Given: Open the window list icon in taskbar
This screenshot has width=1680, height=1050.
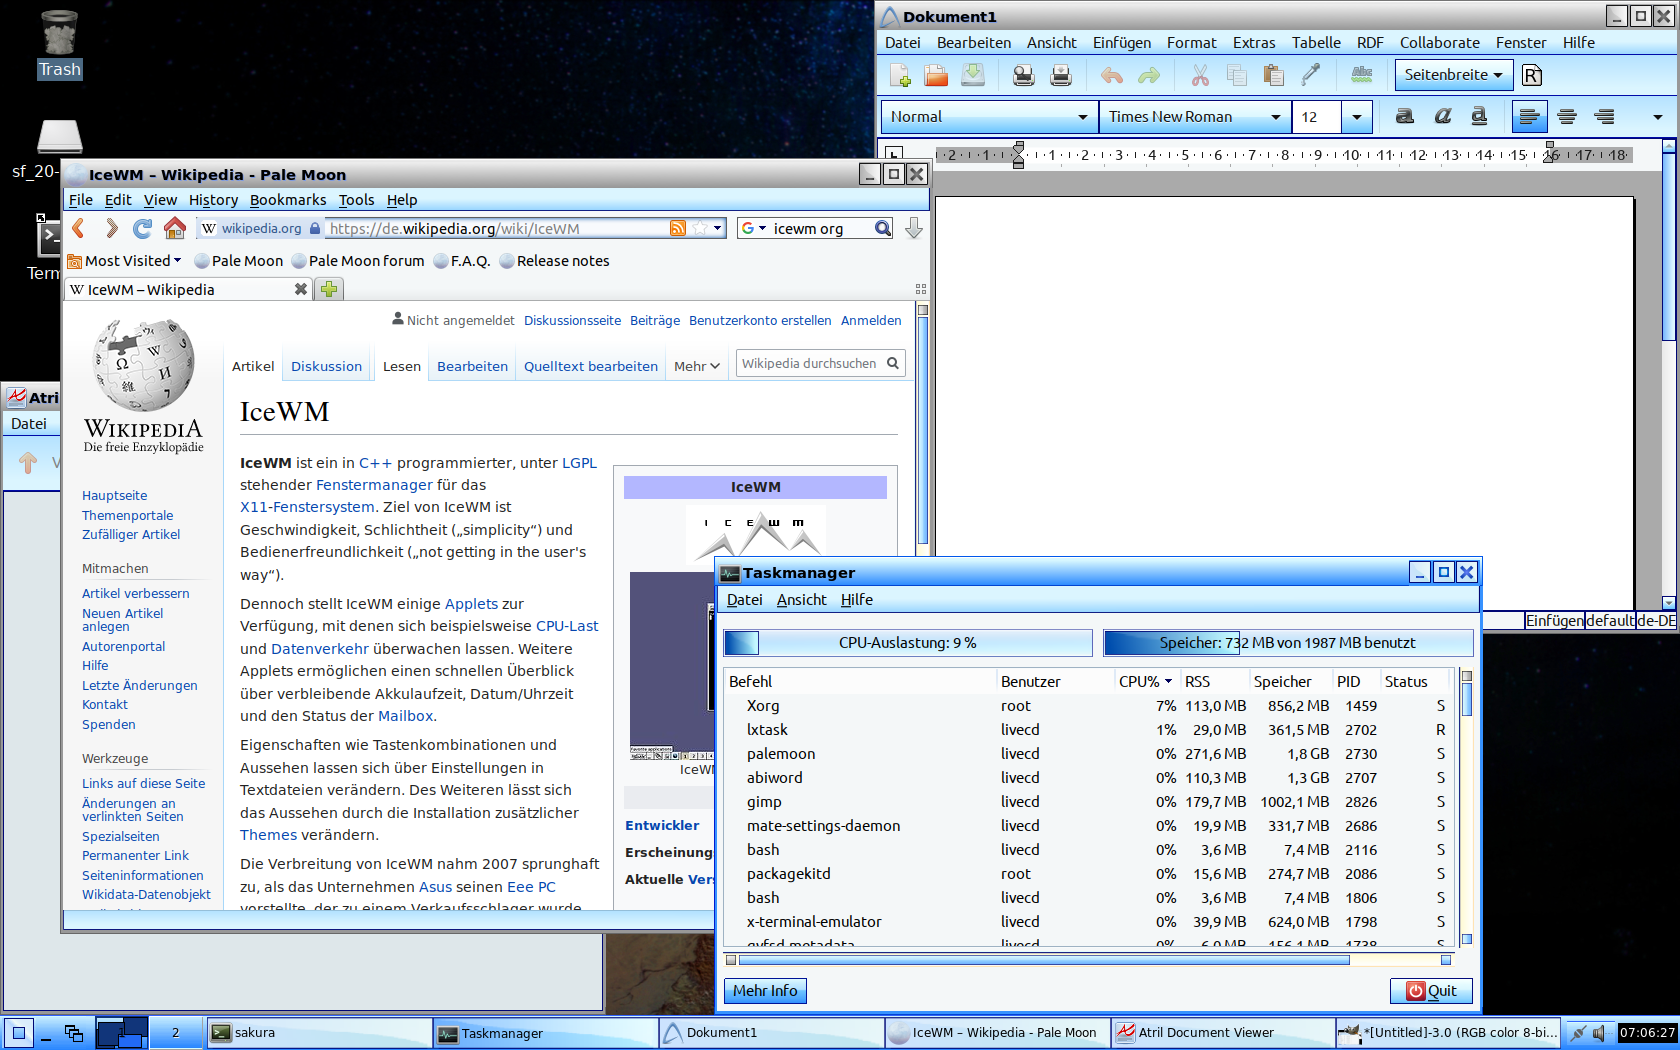Looking at the screenshot, I should (x=73, y=1033).
